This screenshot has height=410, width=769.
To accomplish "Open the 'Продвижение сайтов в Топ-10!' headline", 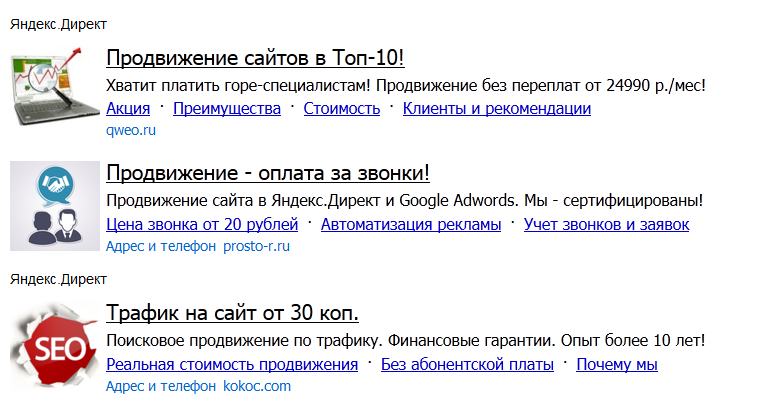I will (255, 58).
